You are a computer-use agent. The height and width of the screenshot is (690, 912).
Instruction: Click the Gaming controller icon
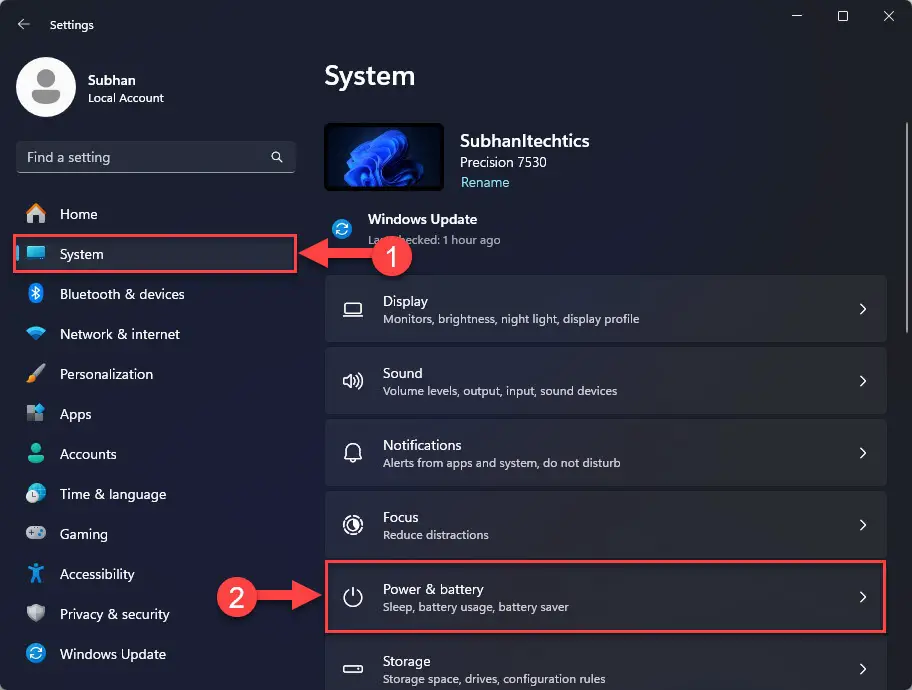coord(35,534)
